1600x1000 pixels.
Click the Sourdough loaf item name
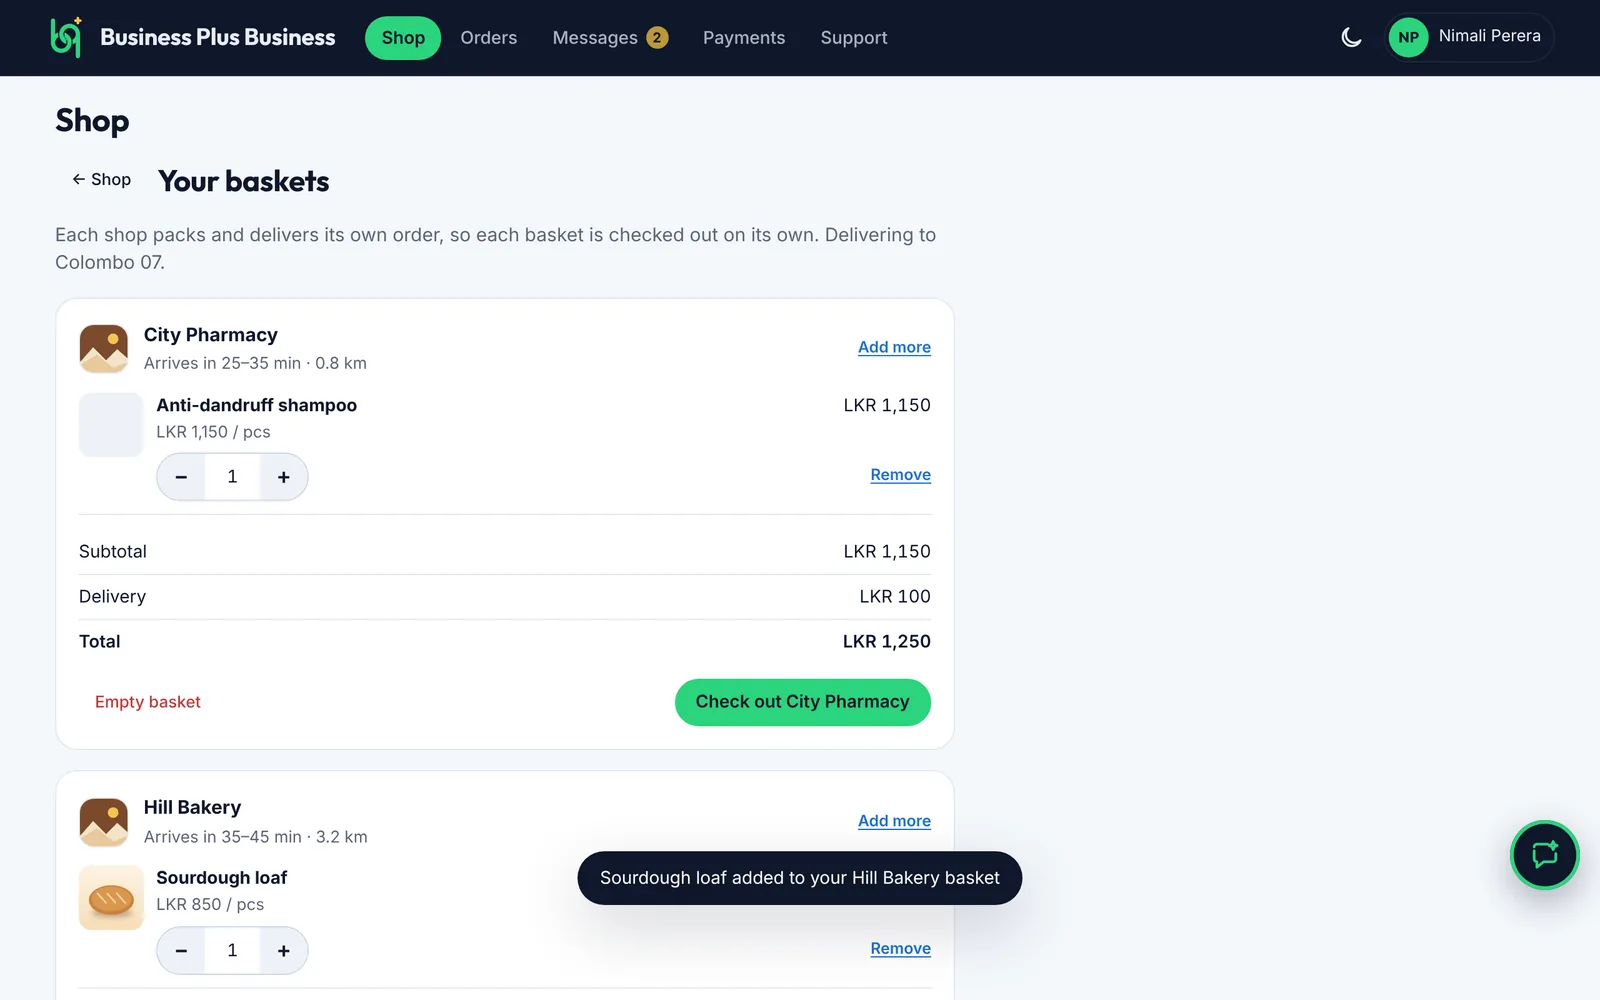click(x=221, y=878)
